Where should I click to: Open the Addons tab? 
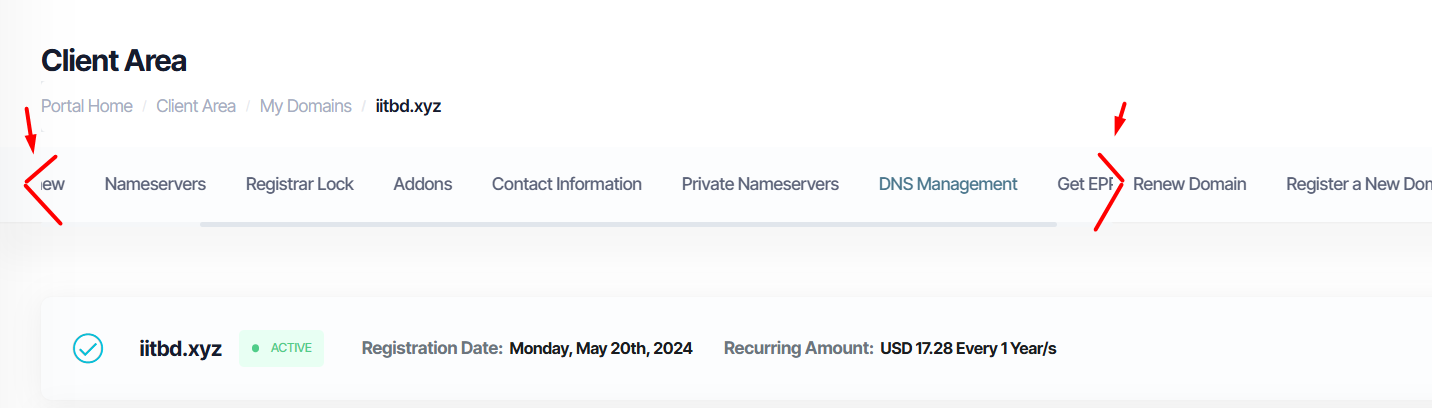pos(423,184)
